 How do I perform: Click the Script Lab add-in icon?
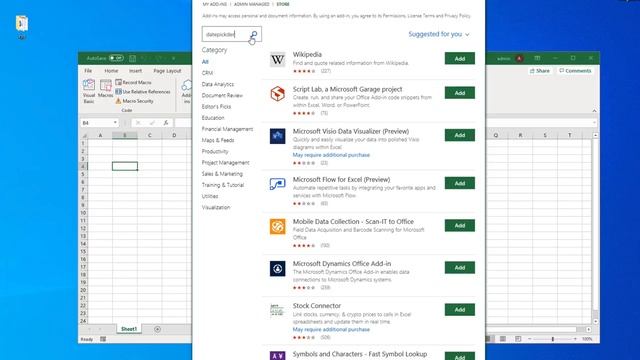(x=278, y=94)
